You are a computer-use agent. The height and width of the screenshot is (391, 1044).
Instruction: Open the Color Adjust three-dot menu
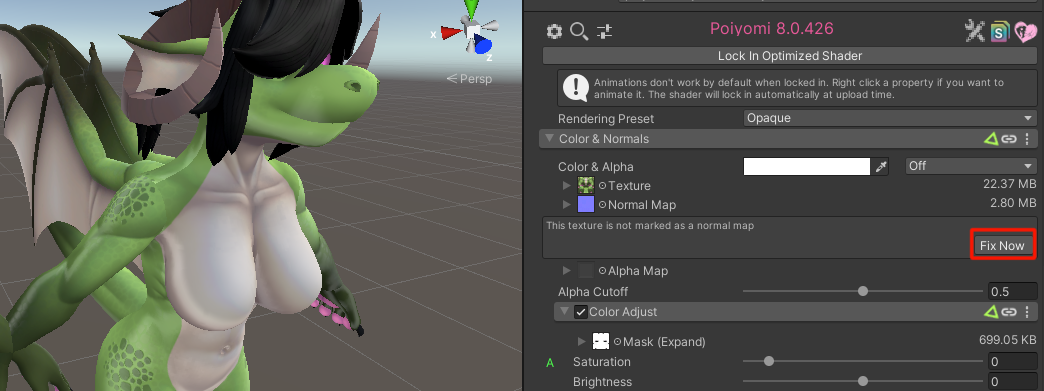click(1027, 312)
